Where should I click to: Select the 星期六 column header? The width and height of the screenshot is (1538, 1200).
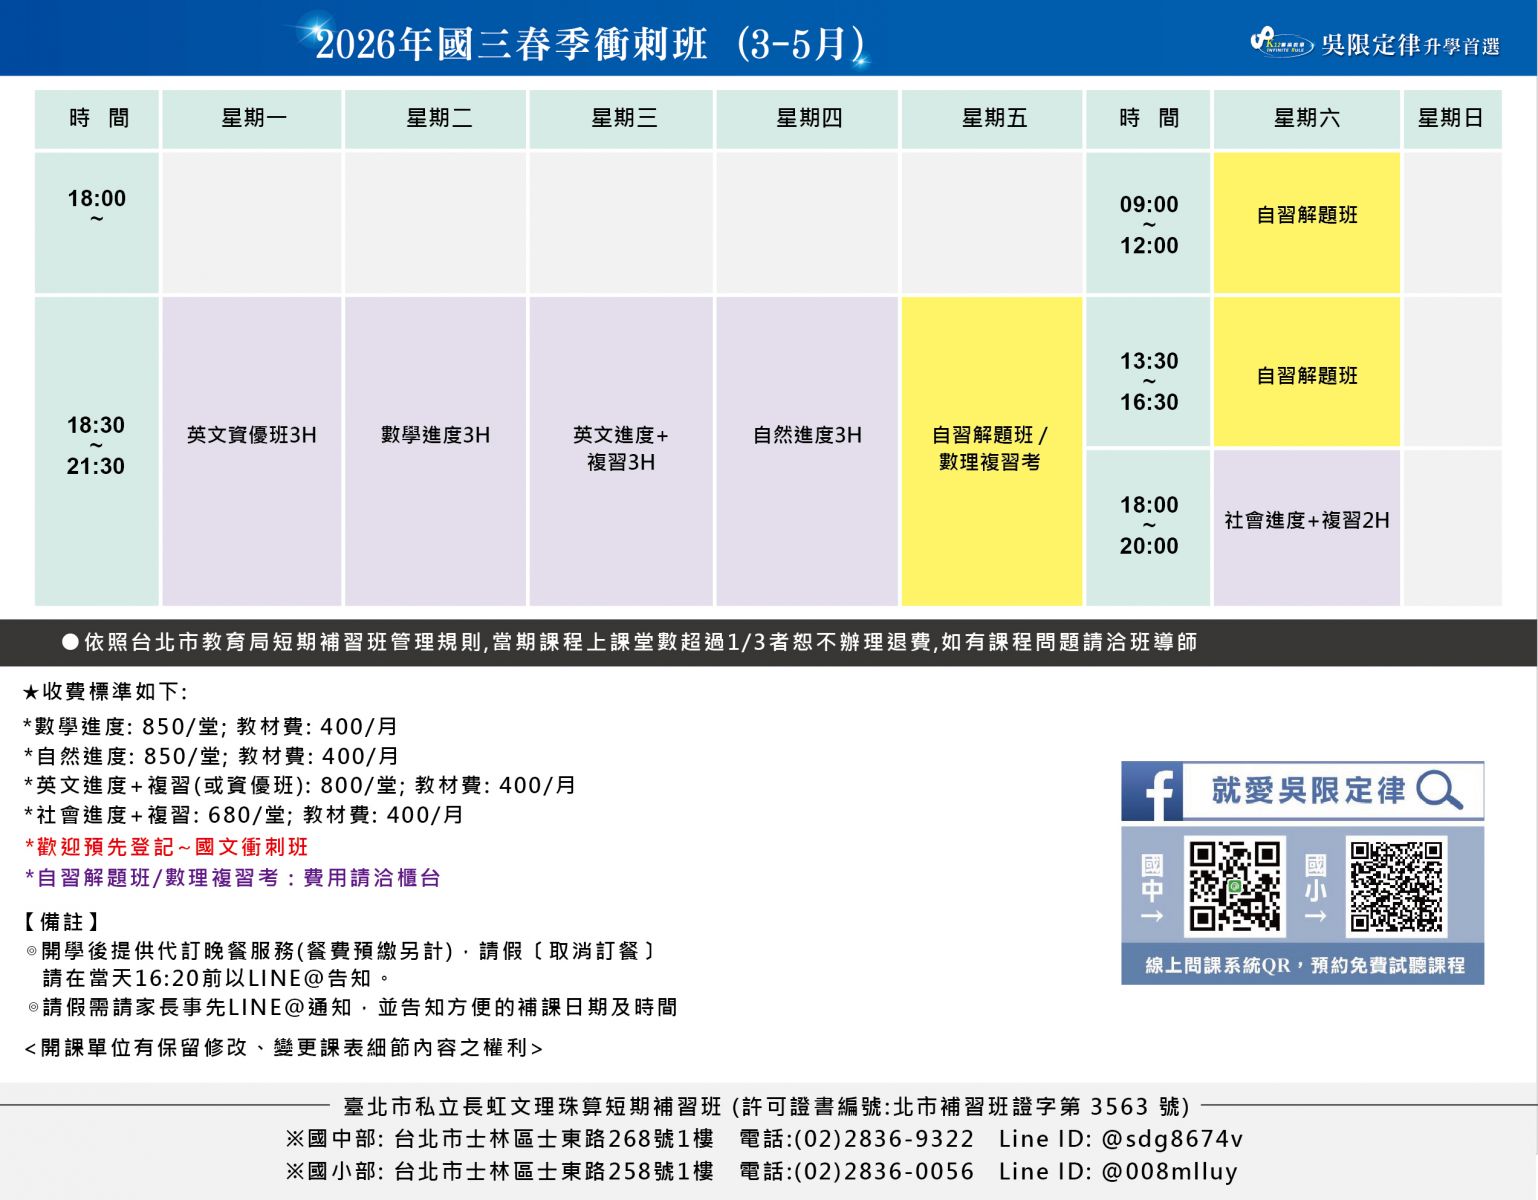(1306, 119)
